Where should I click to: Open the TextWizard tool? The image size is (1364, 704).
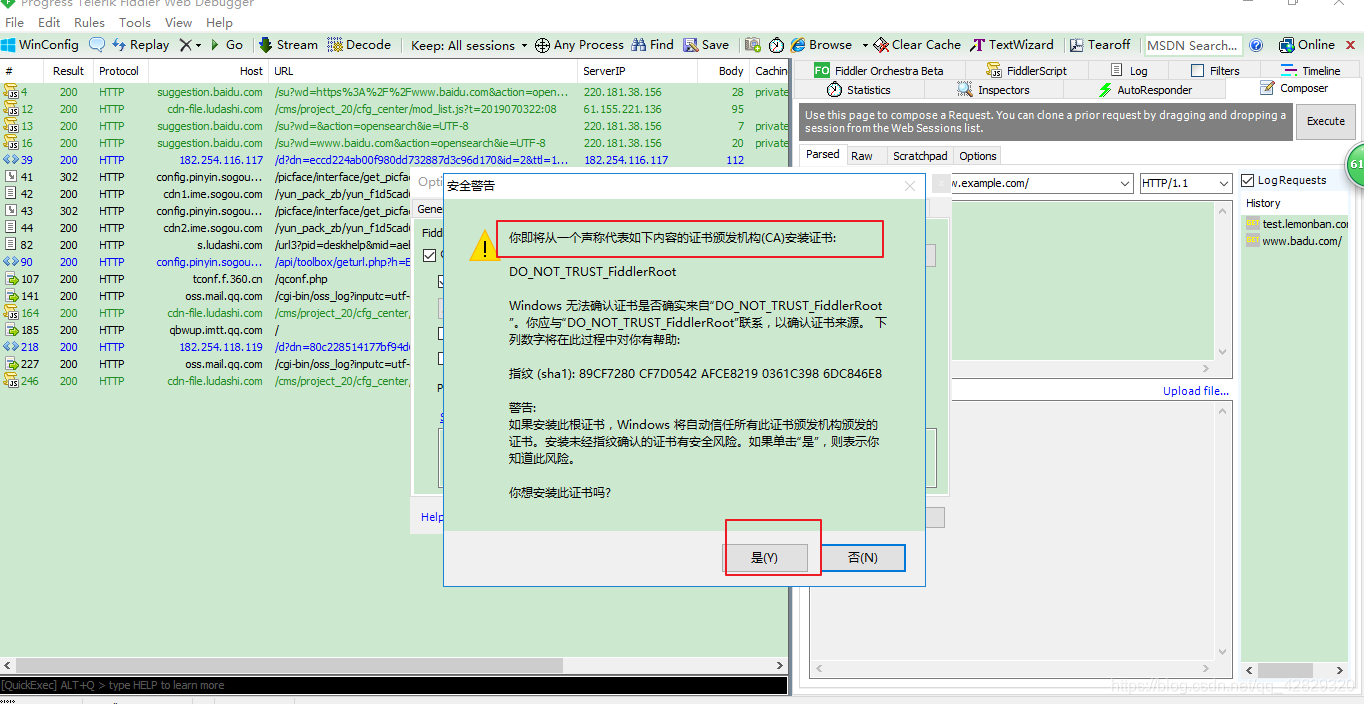[1012, 45]
